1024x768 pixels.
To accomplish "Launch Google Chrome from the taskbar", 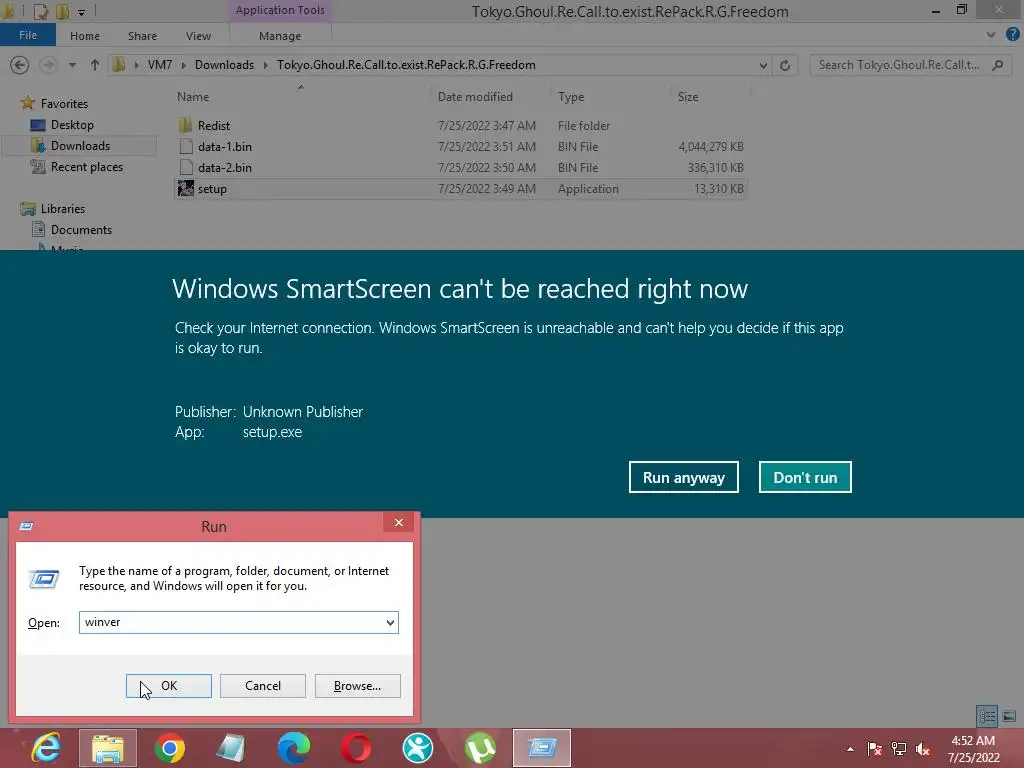I will pyautogui.click(x=170, y=748).
